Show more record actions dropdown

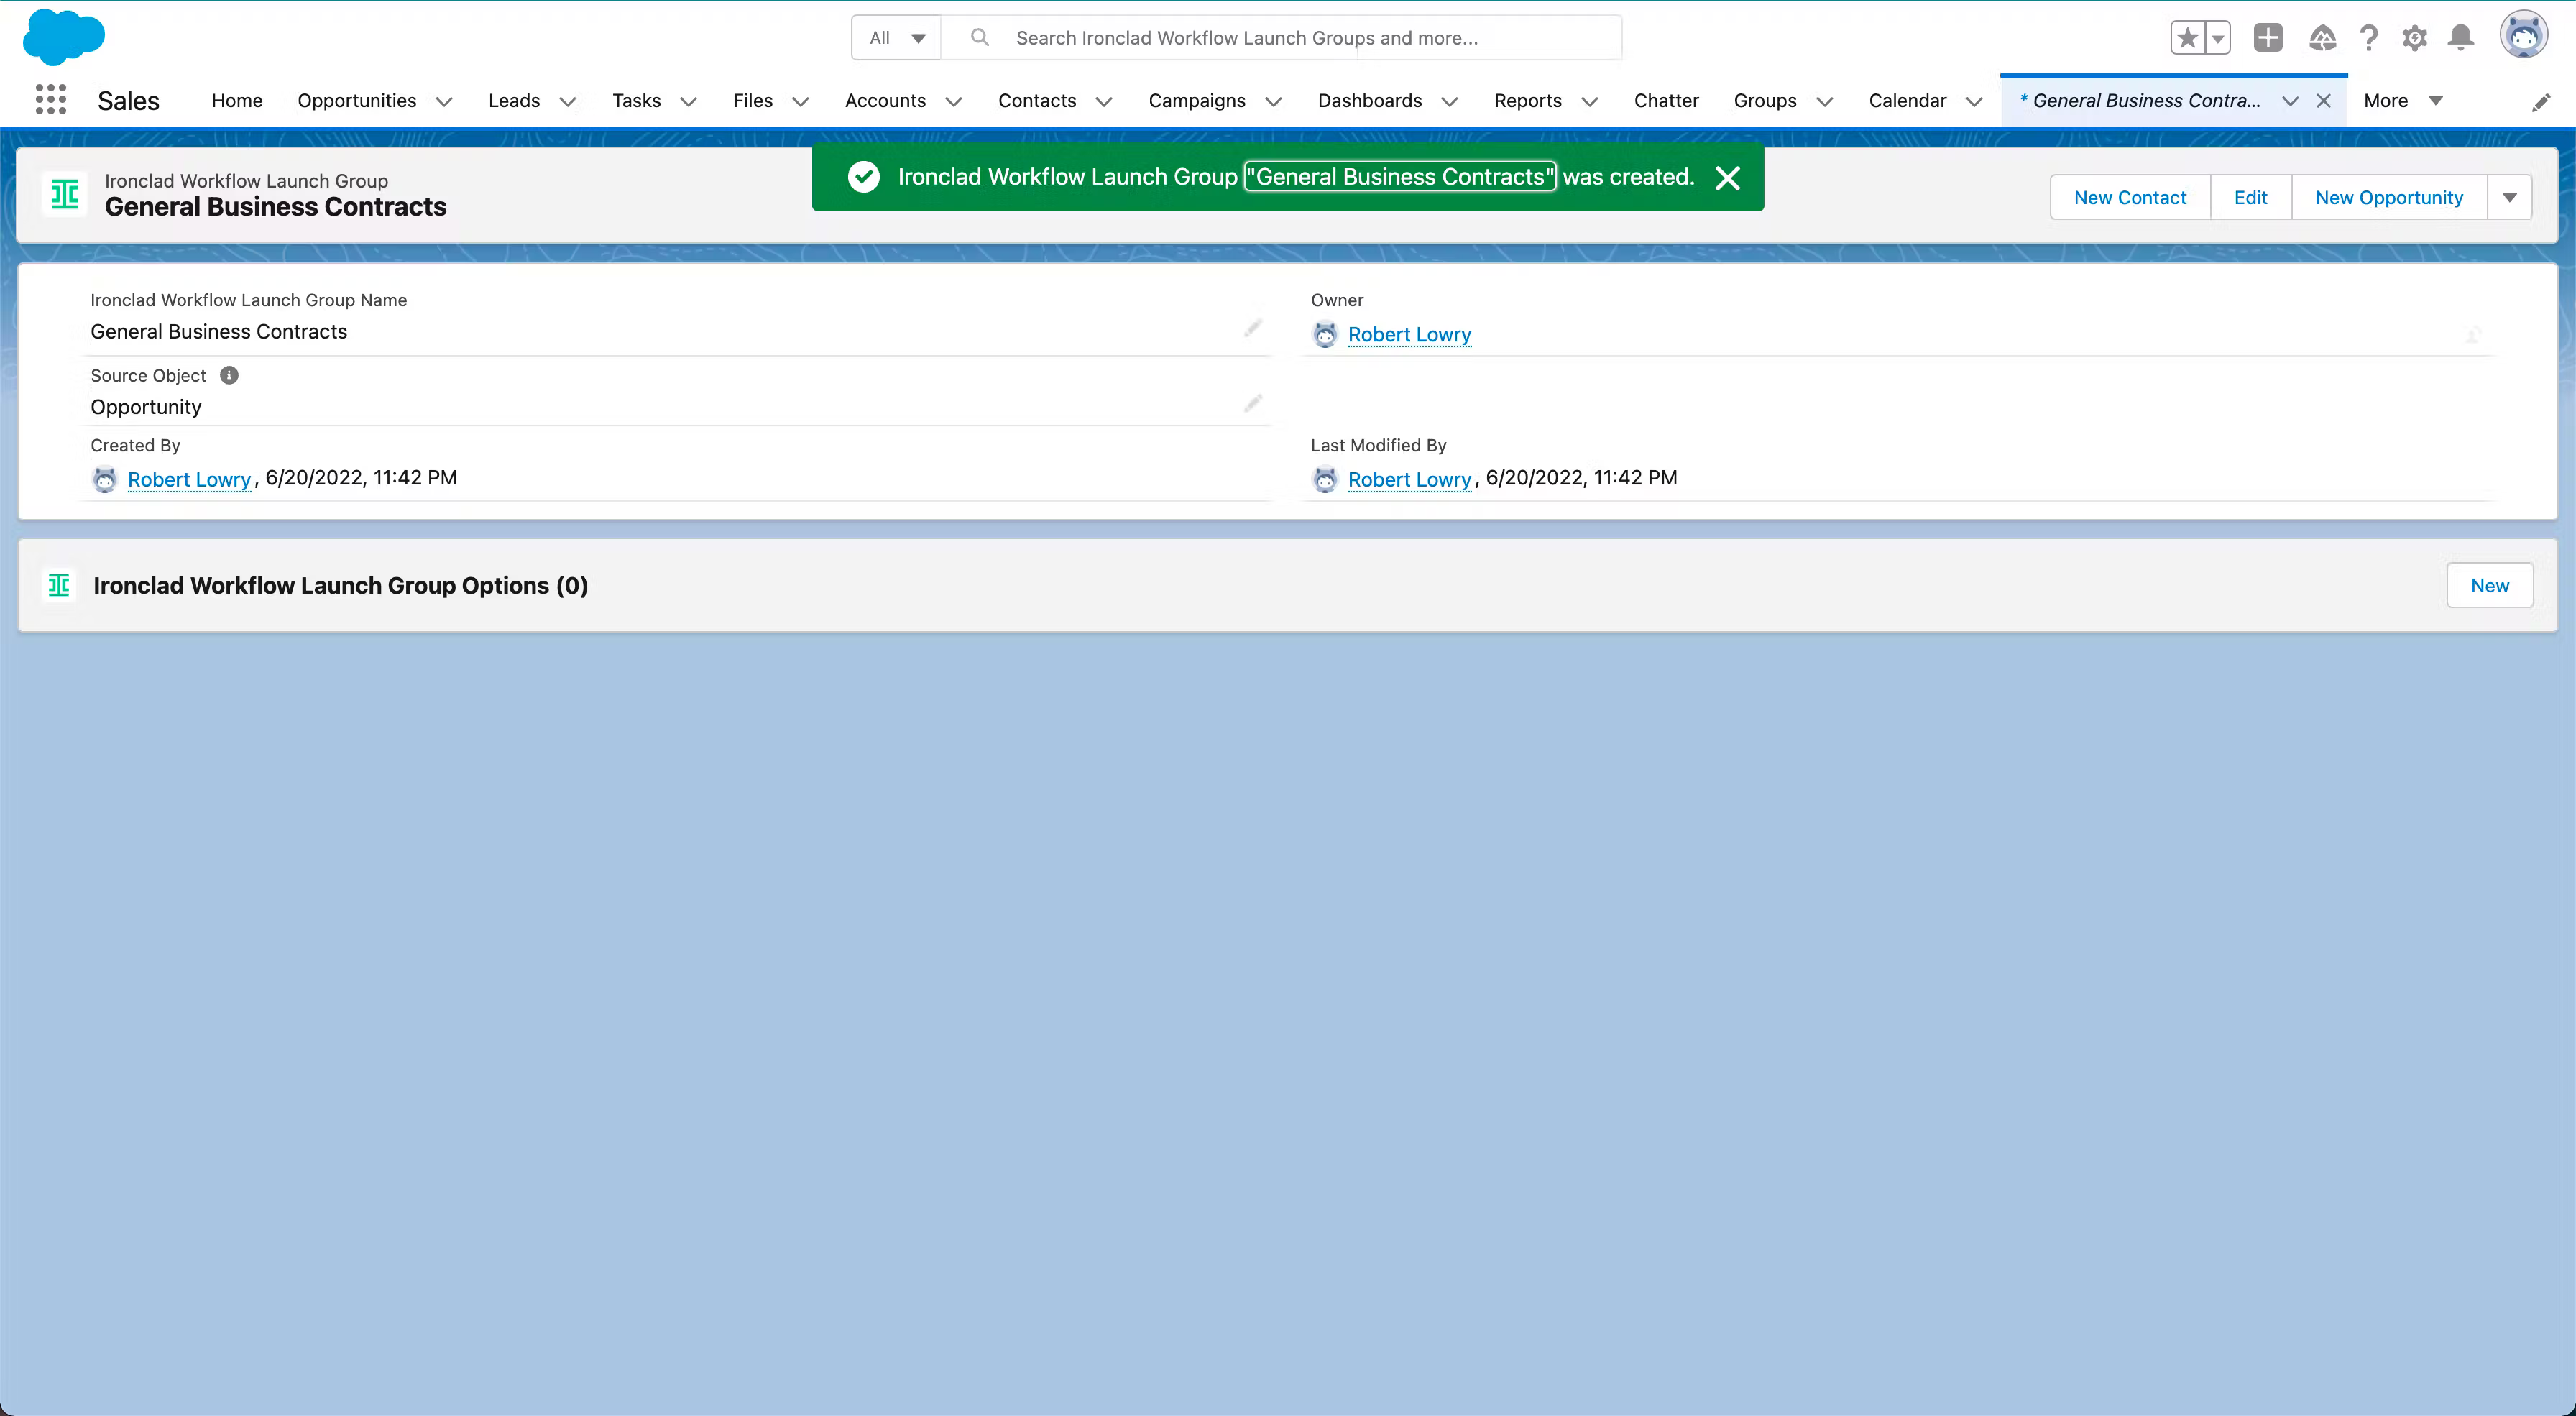(x=2510, y=197)
